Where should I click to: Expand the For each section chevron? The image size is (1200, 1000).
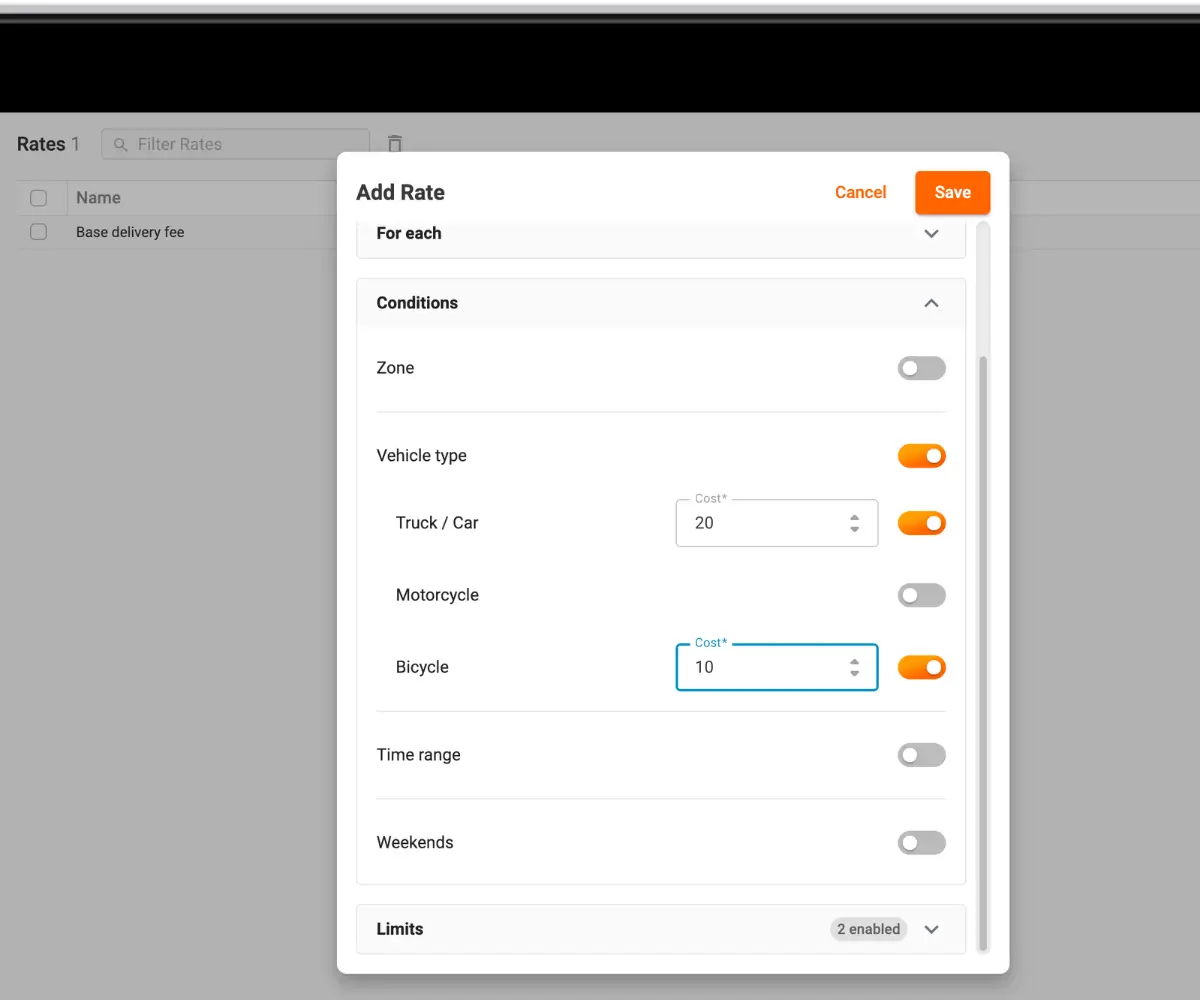[931, 233]
